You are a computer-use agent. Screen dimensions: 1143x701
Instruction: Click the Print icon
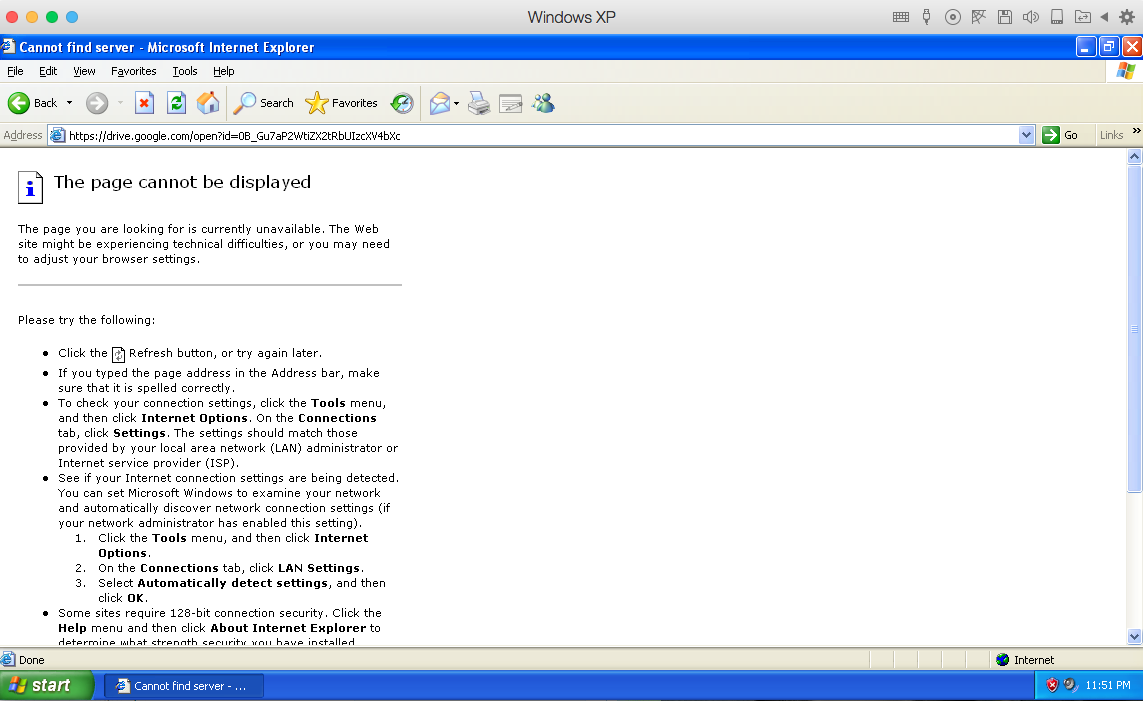point(479,103)
